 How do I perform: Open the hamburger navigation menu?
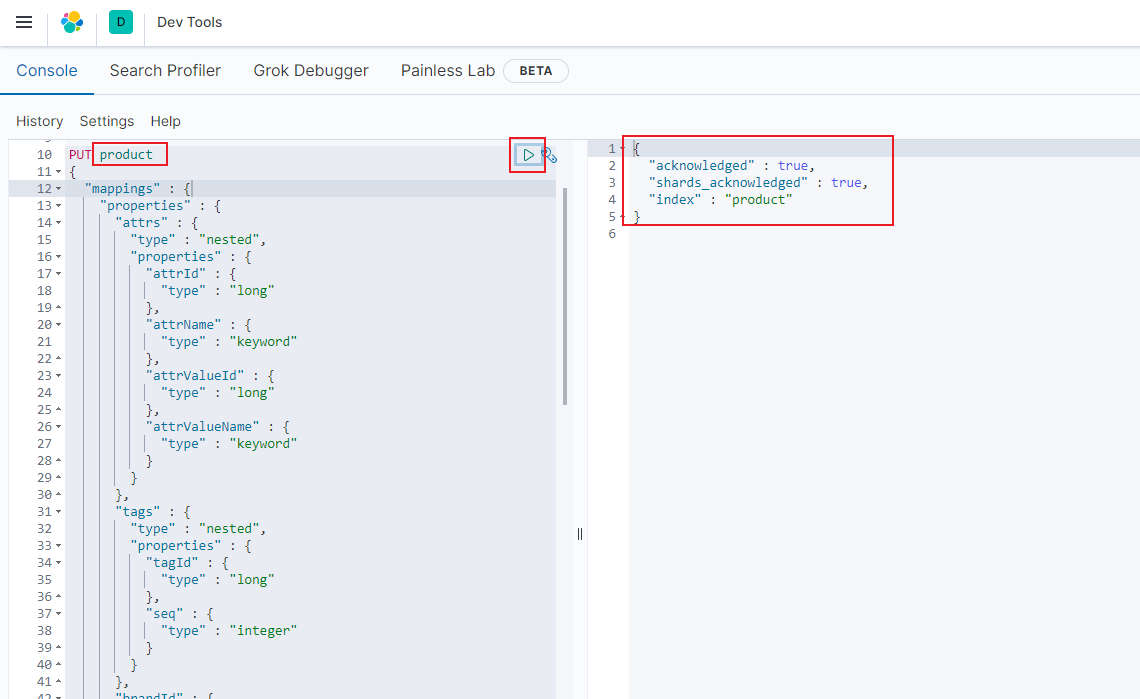tap(24, 22)
